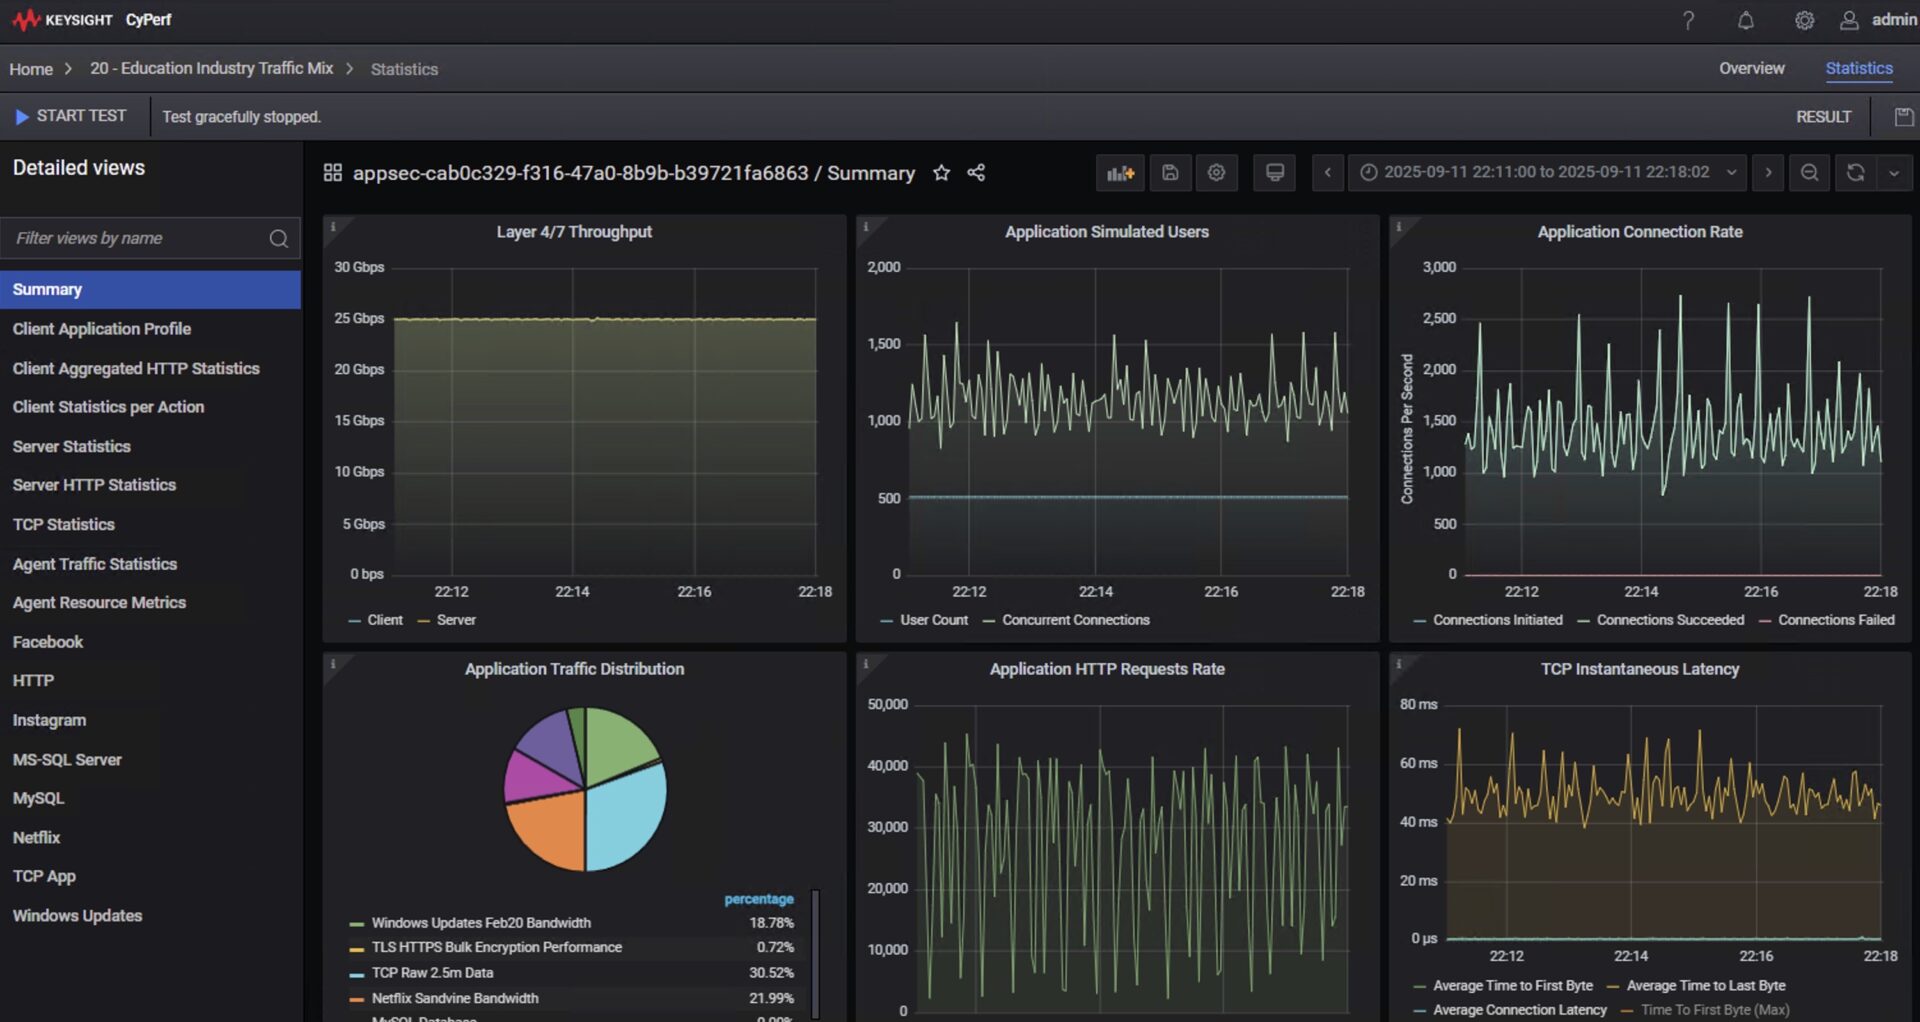Mark dashboard favorite with the star icon

(x=941, y=172)
